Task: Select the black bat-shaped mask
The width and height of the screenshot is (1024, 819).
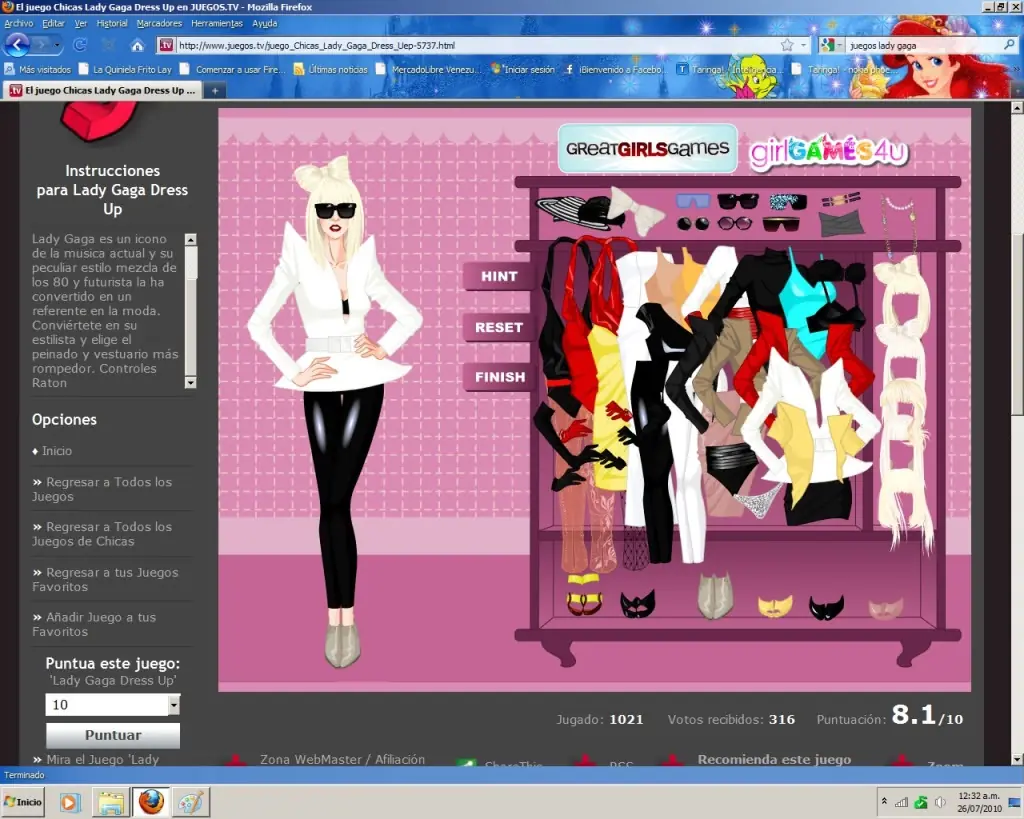Action: coord(826,607)
